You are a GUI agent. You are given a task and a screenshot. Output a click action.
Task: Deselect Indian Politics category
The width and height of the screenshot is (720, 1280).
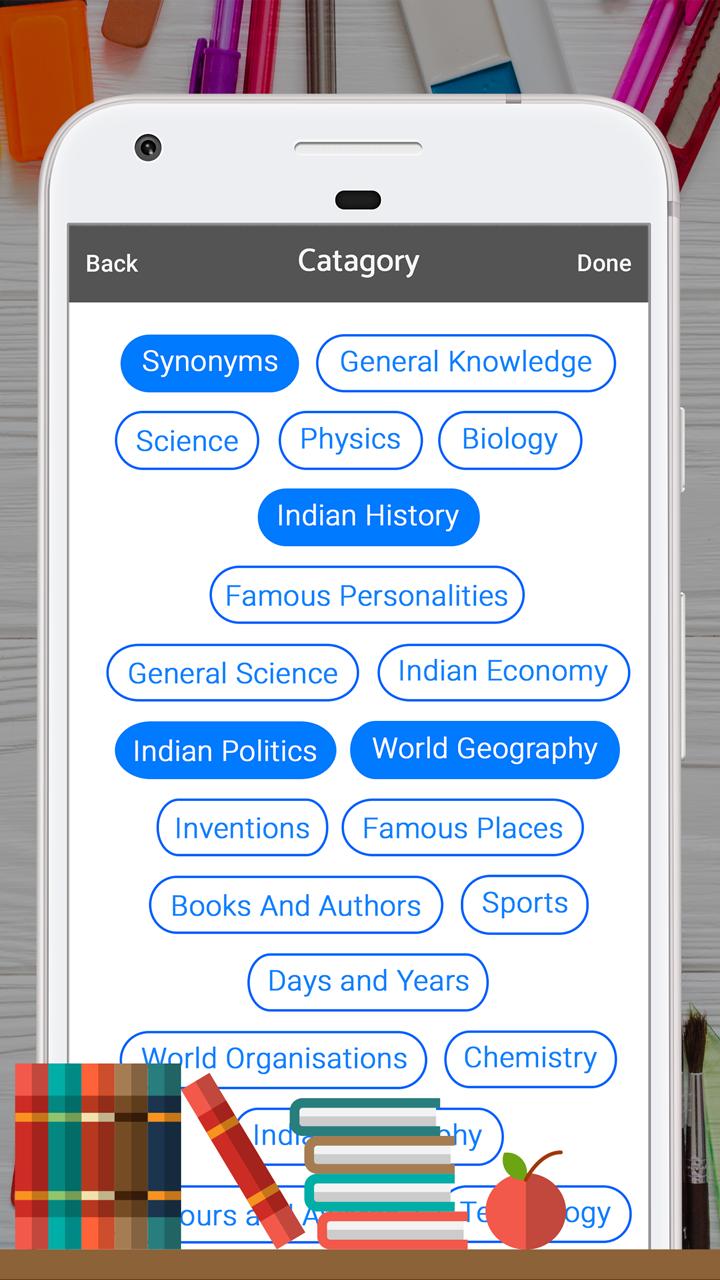225,750
